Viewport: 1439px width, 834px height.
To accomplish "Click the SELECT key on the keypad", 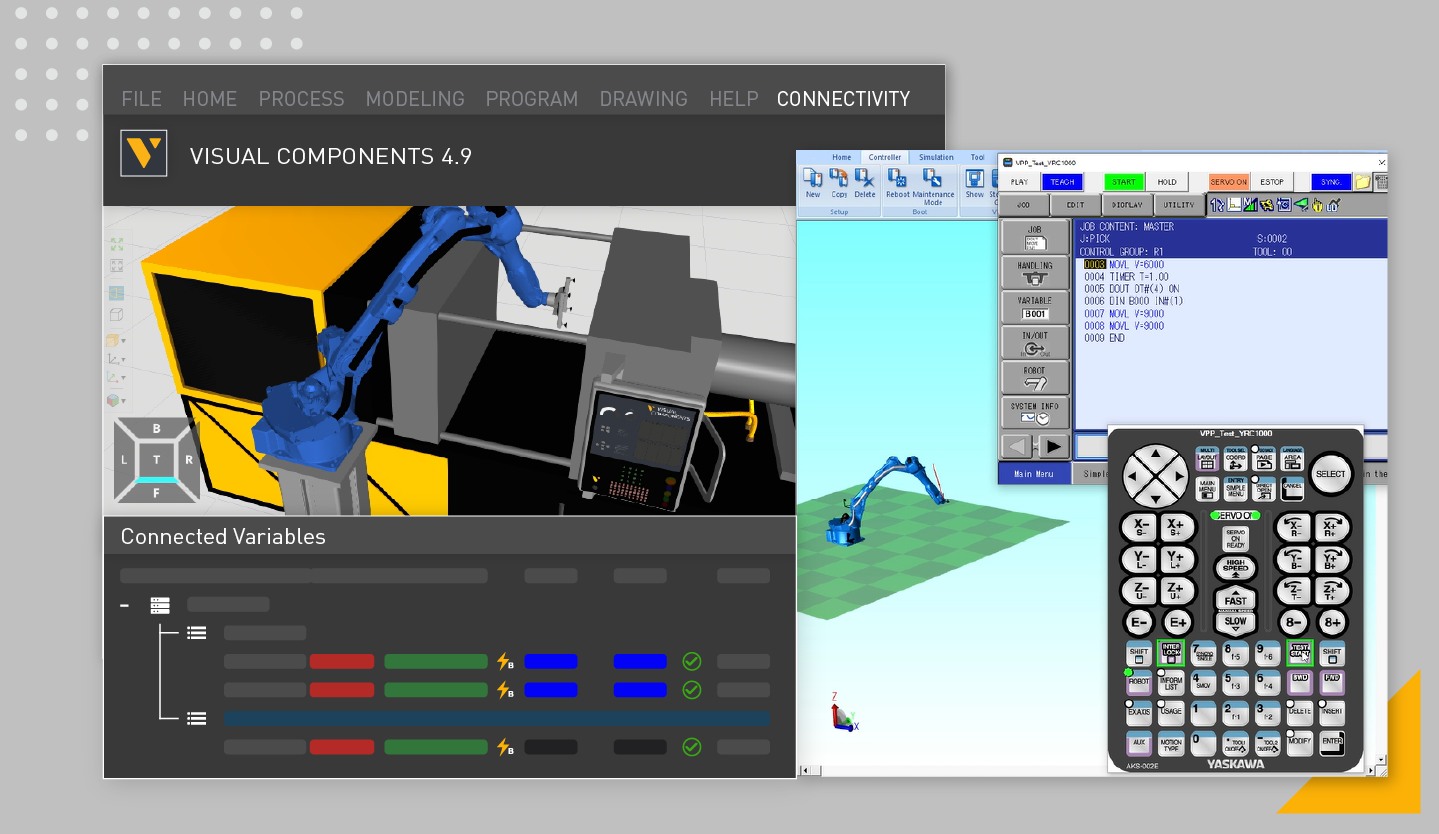I will click(x=1330, y=474).
